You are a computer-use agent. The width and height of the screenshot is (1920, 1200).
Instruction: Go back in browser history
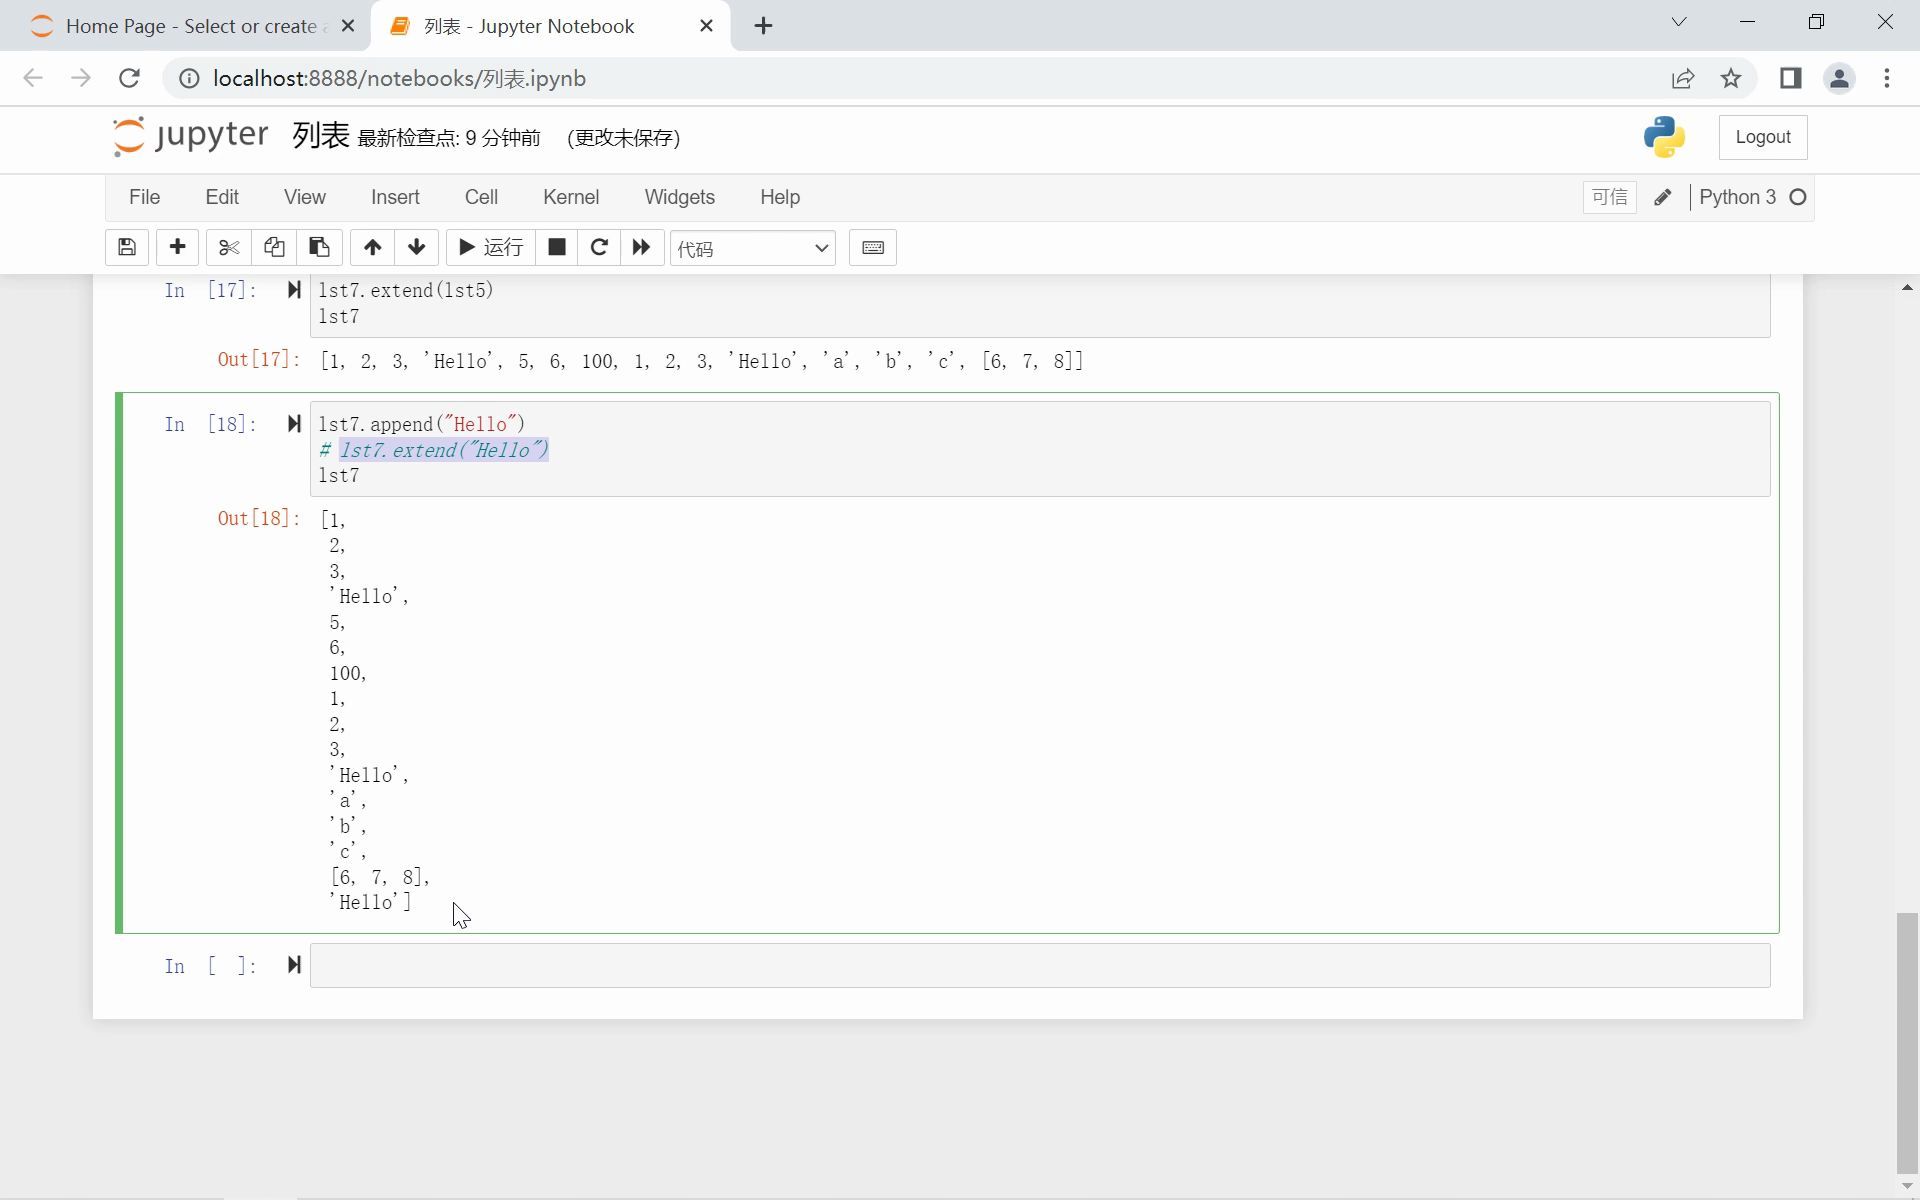pos(33,79)
